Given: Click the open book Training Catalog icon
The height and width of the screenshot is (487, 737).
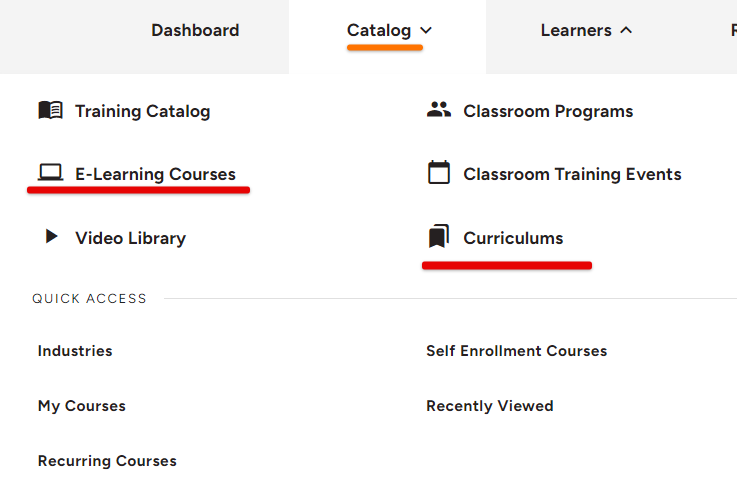Looking at the screenshot, I should click(50, 111).
